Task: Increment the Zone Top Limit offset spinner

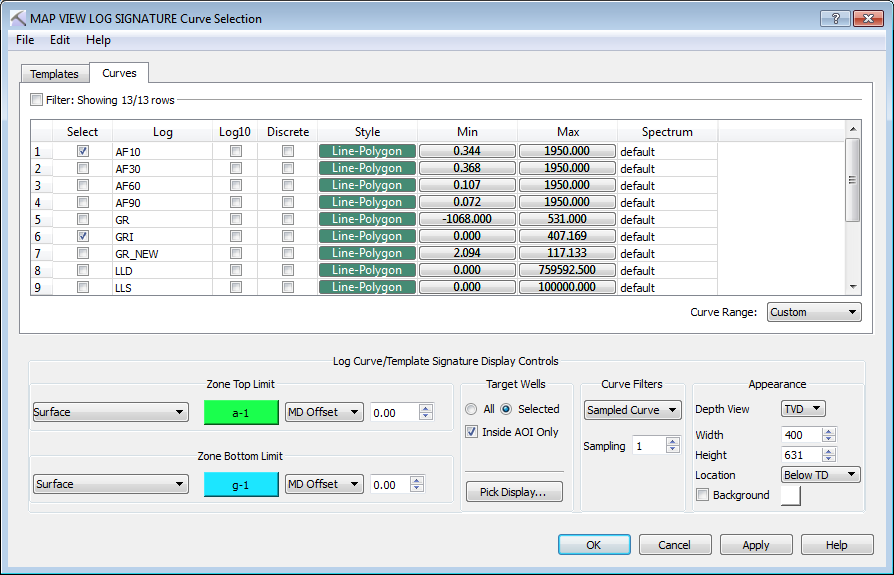Action: point(427,408)
